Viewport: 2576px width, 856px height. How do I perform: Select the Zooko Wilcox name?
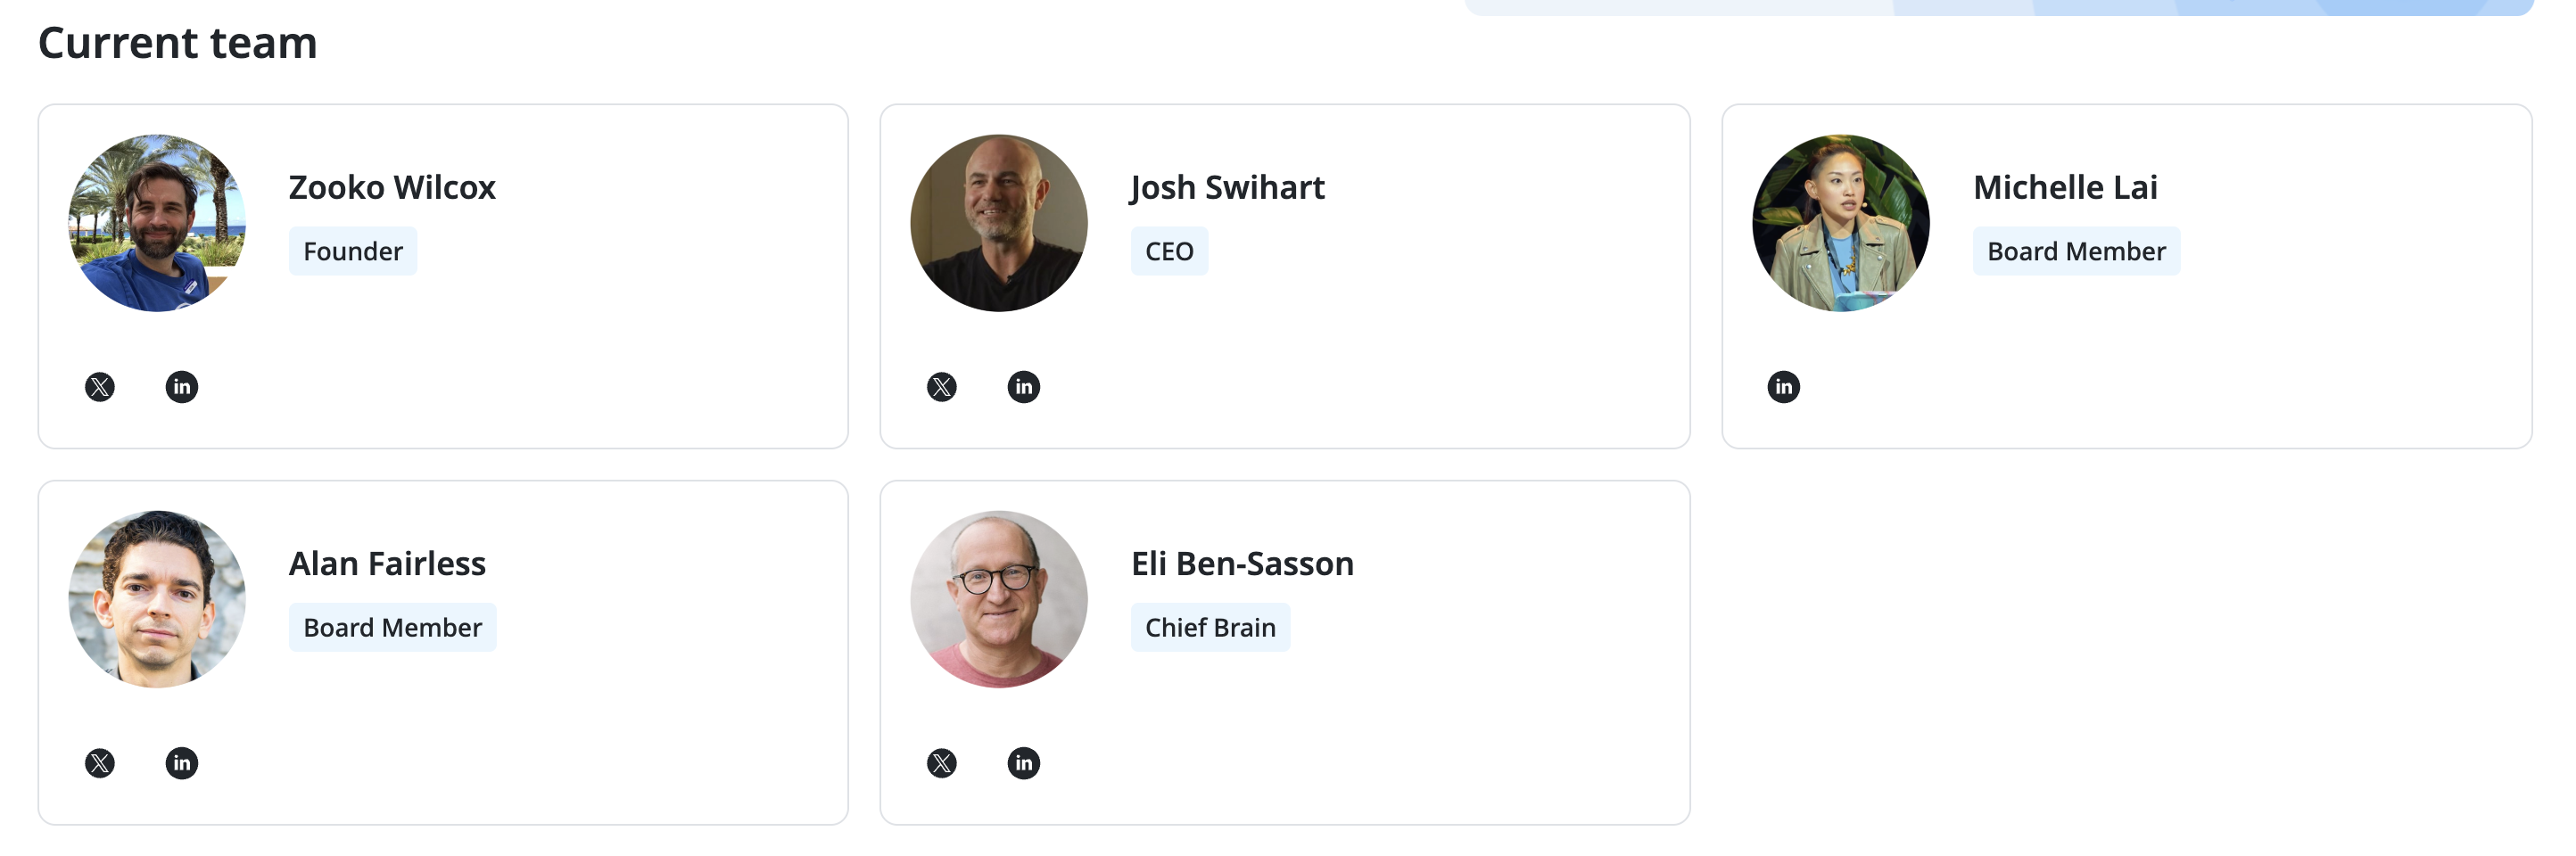[392, 187]
